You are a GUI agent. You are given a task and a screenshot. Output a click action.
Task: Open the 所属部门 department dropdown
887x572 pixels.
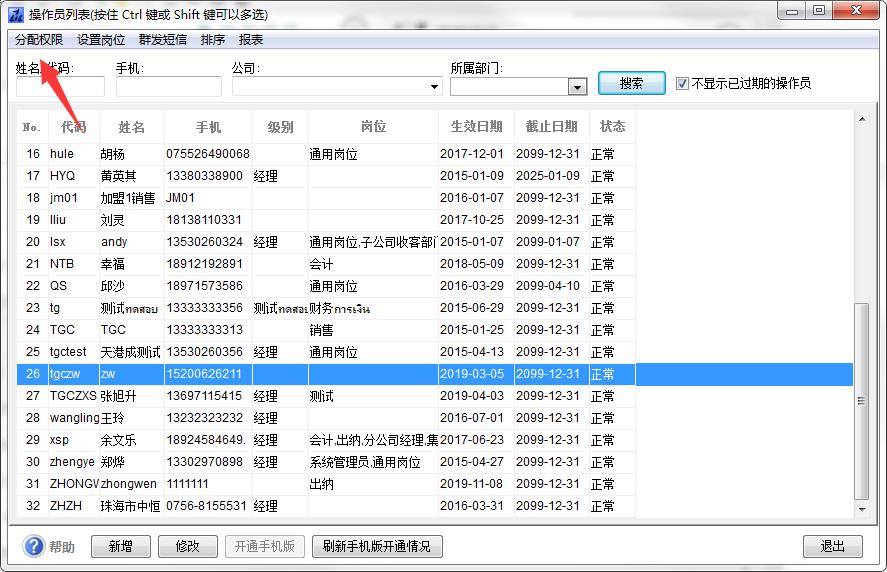click(576, 87)
